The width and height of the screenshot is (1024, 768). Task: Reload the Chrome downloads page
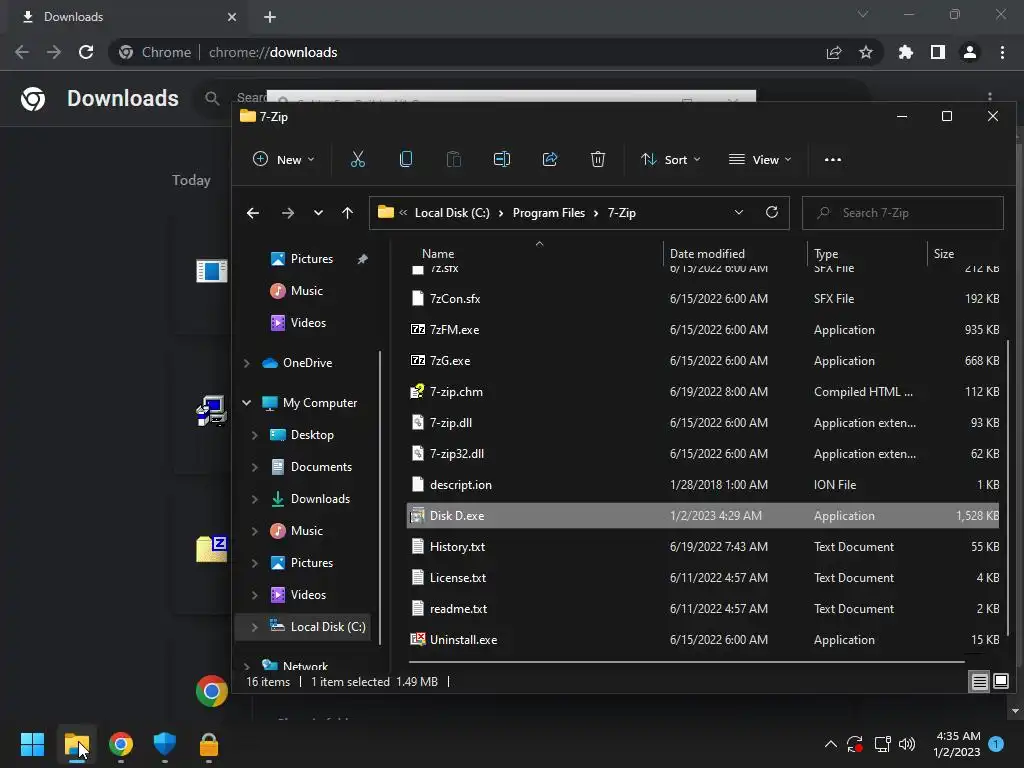[86, 52]
